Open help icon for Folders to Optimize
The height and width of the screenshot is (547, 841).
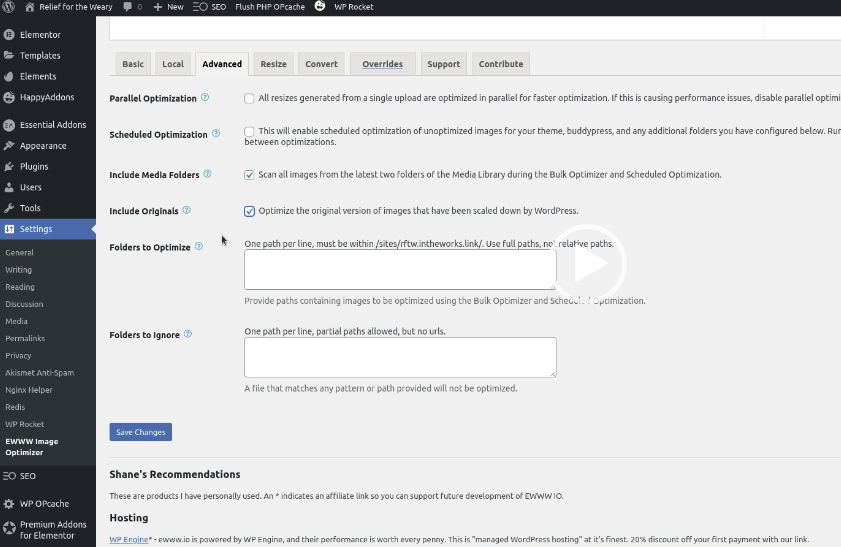pyautogui.click(x=199, y=247)
